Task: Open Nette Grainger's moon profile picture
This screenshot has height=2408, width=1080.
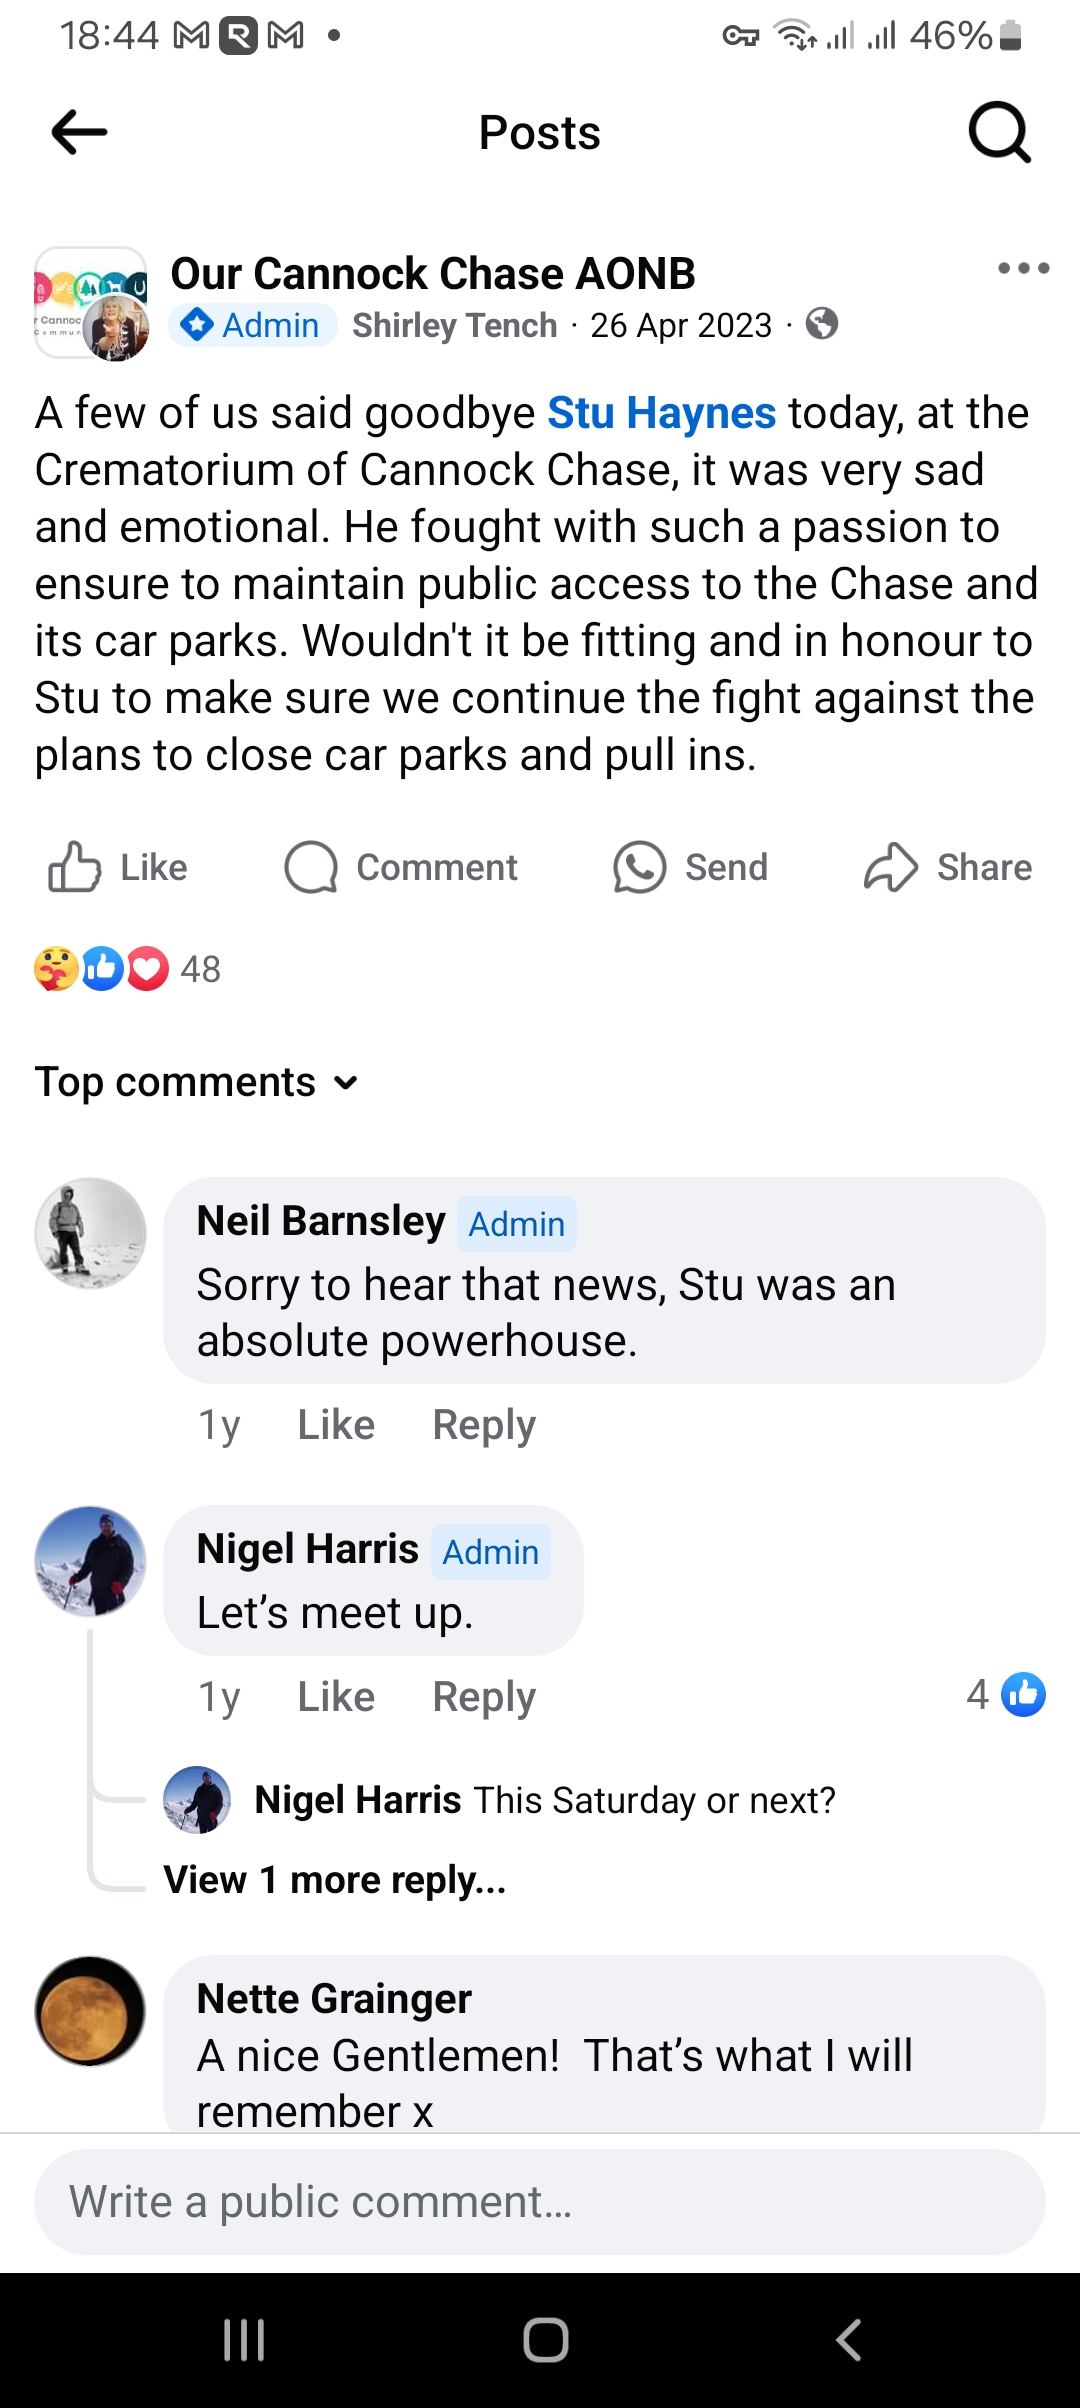Action: (x=90, y=2011)
